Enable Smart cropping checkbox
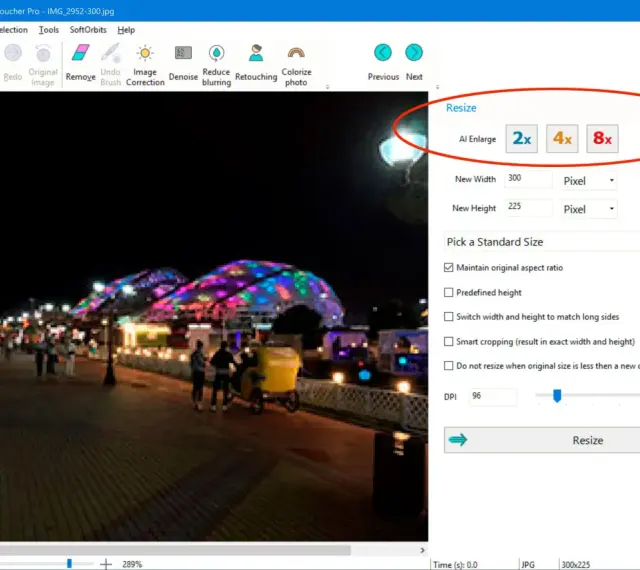640x570 pixels. 449,341
